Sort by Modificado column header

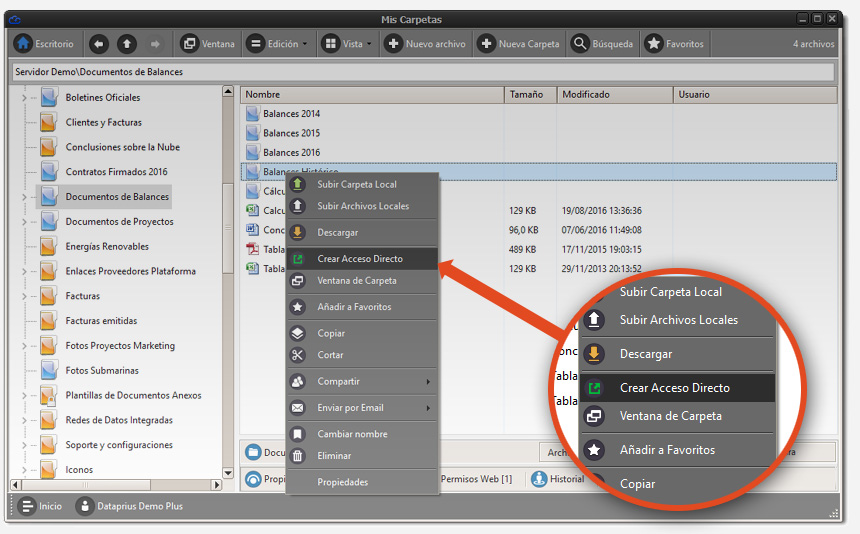click(615, 94)
